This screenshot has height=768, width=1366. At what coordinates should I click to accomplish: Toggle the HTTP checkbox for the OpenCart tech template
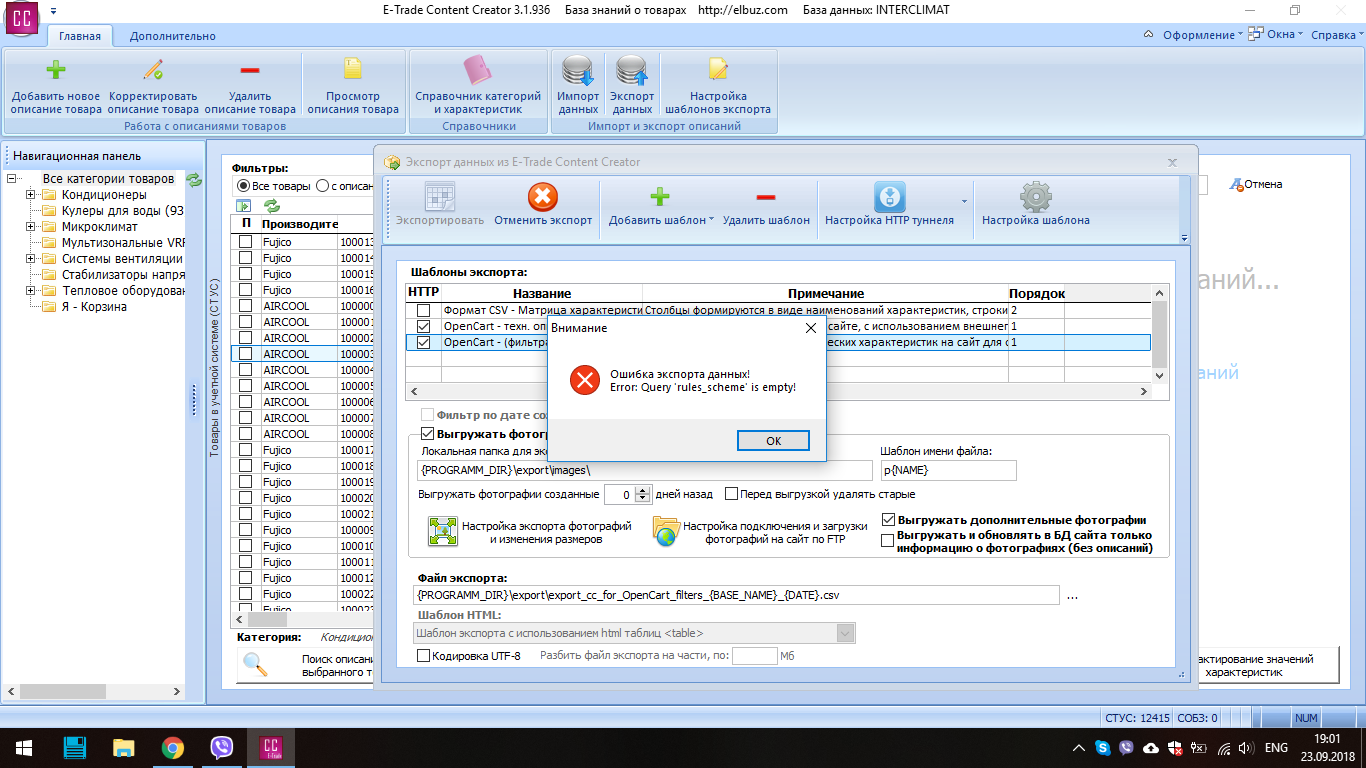pyautogui.click(x=423, y=327)
